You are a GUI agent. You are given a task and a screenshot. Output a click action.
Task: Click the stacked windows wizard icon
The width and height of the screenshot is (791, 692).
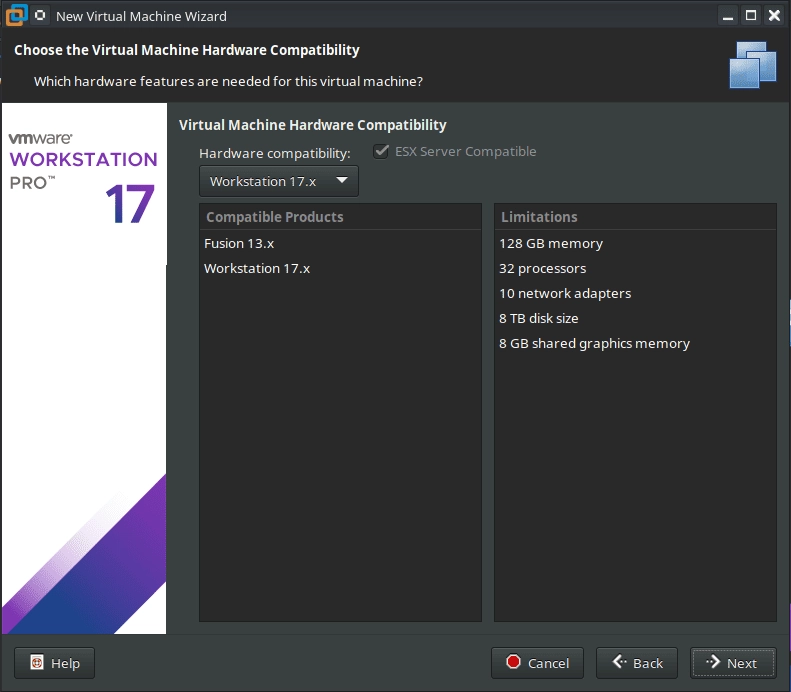[753, 65]
